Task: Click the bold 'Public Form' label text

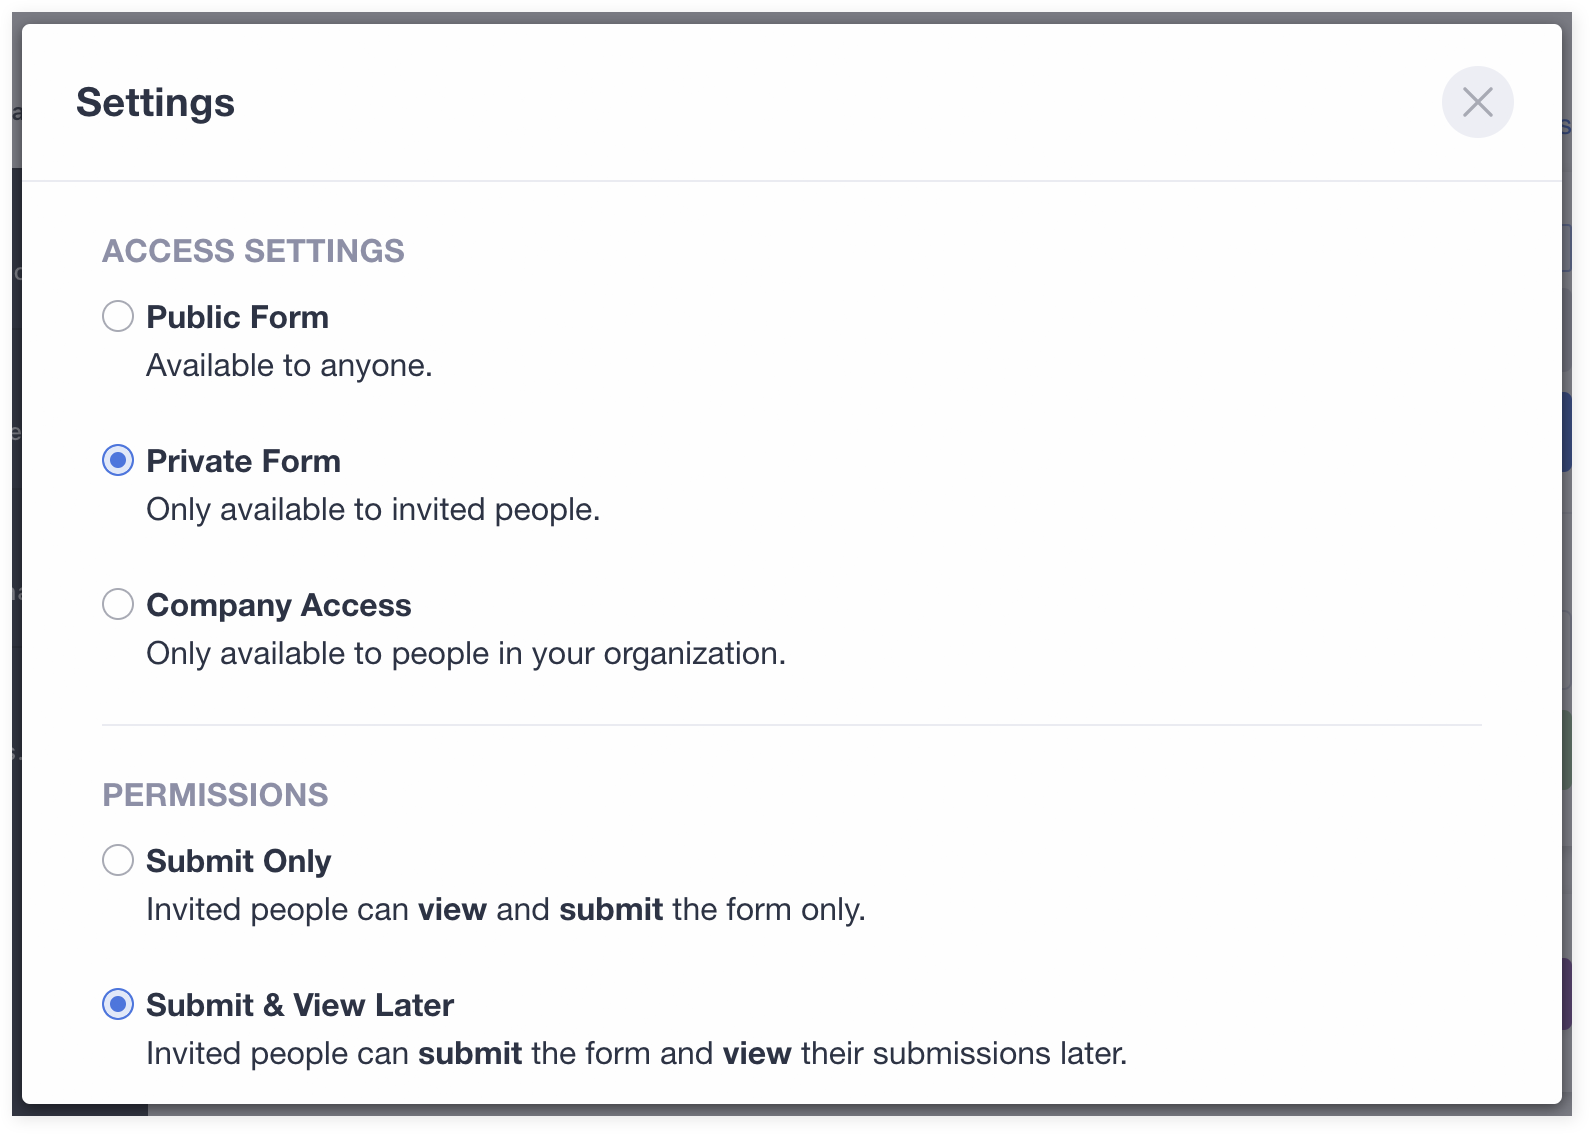Action: point(237,317)
